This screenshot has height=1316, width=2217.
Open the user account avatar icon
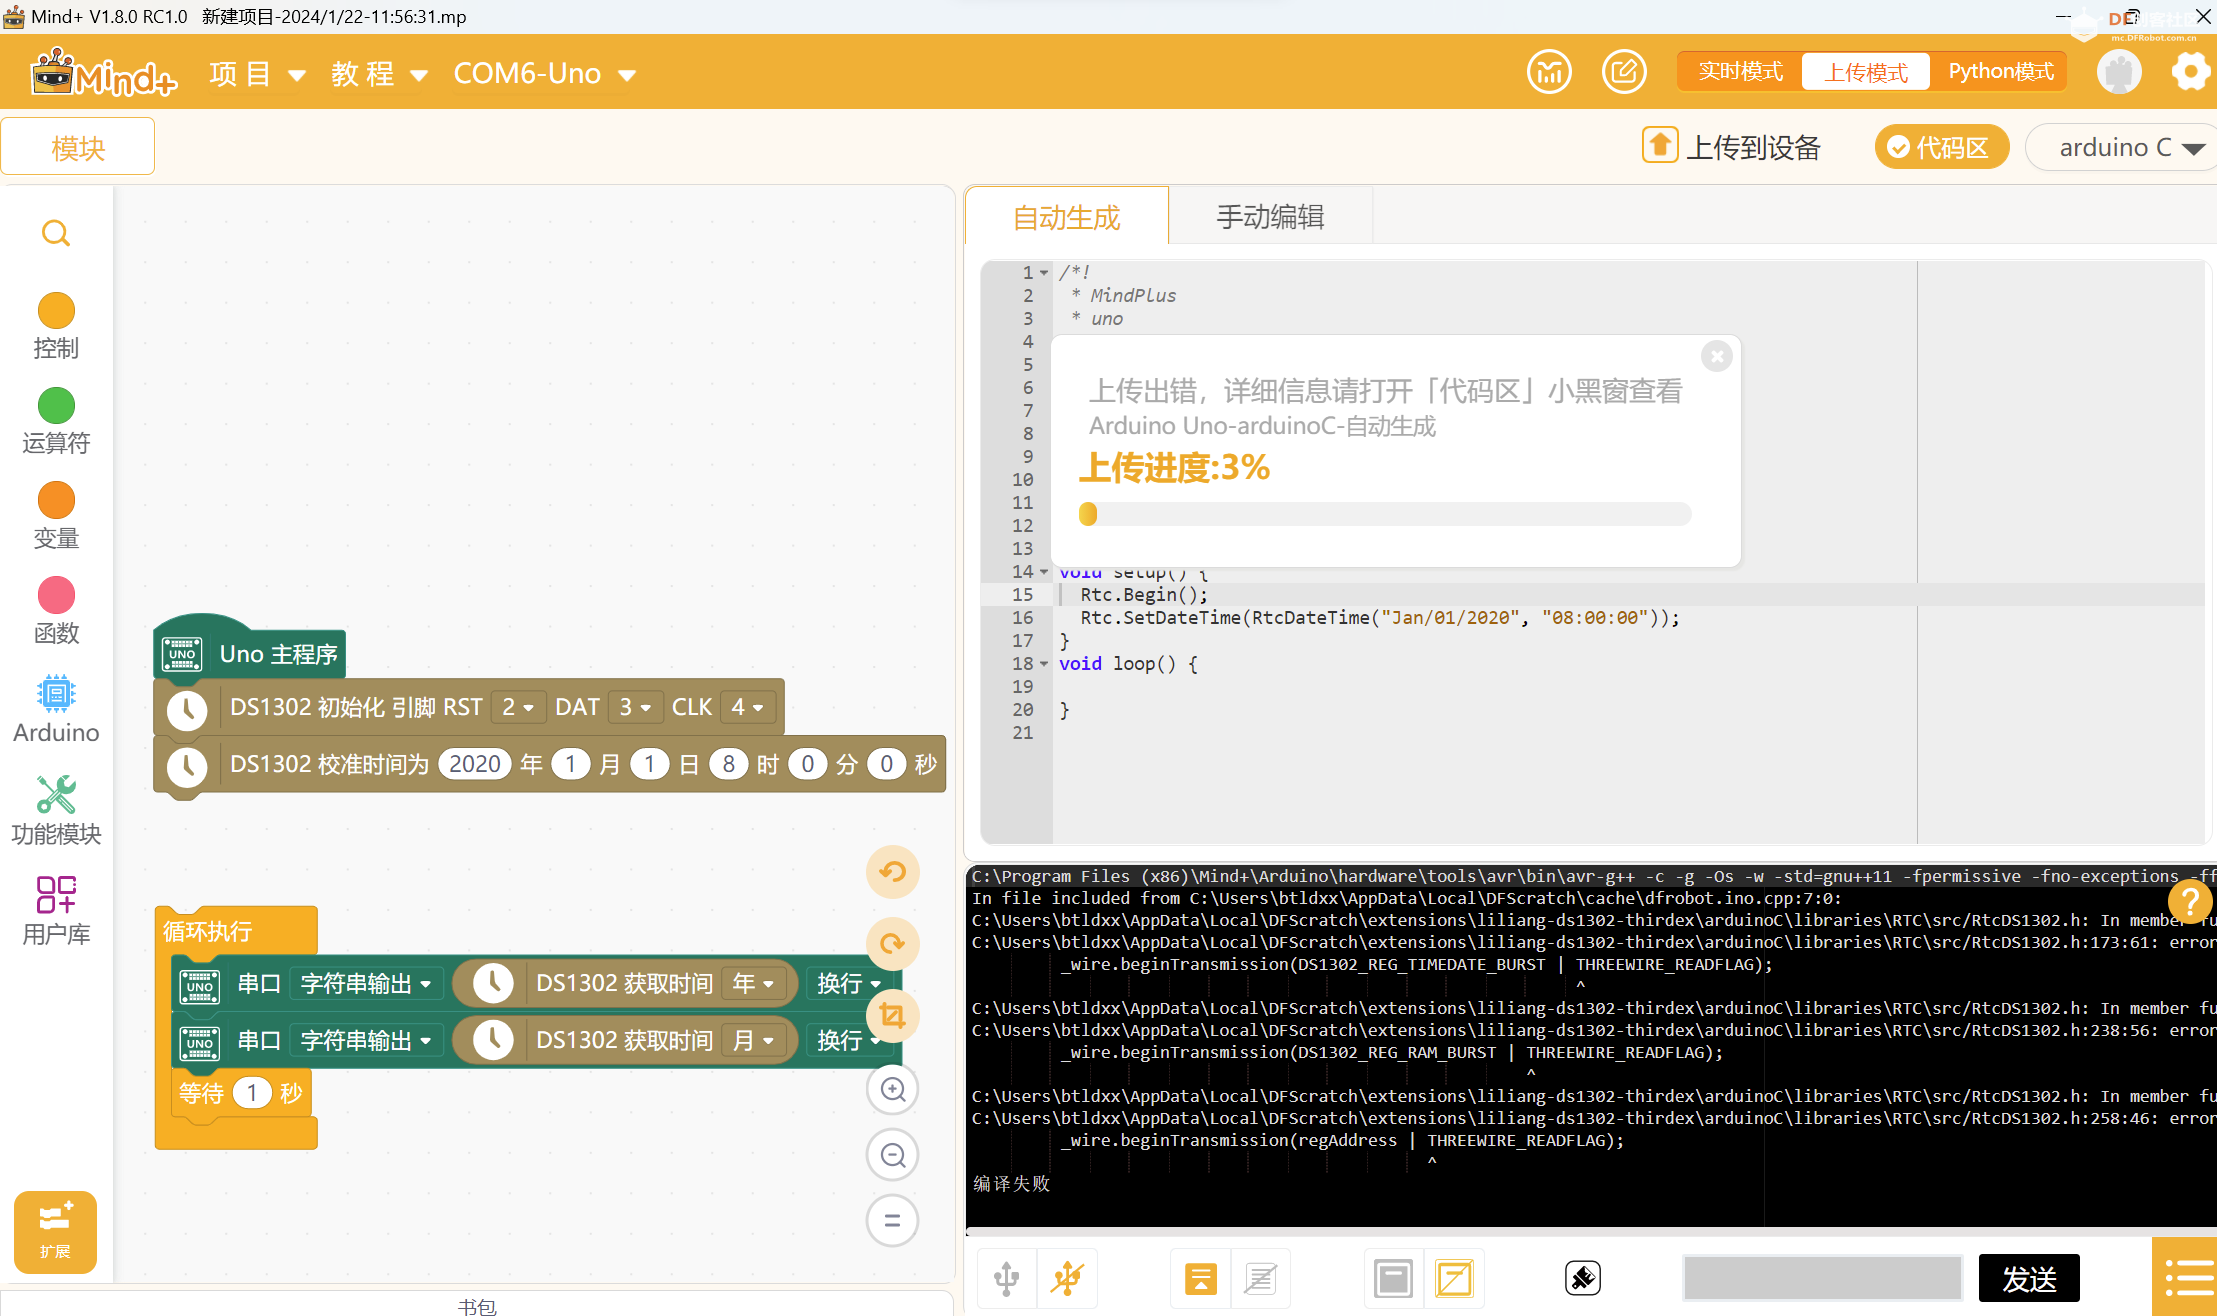click(x=2119, y=72)
